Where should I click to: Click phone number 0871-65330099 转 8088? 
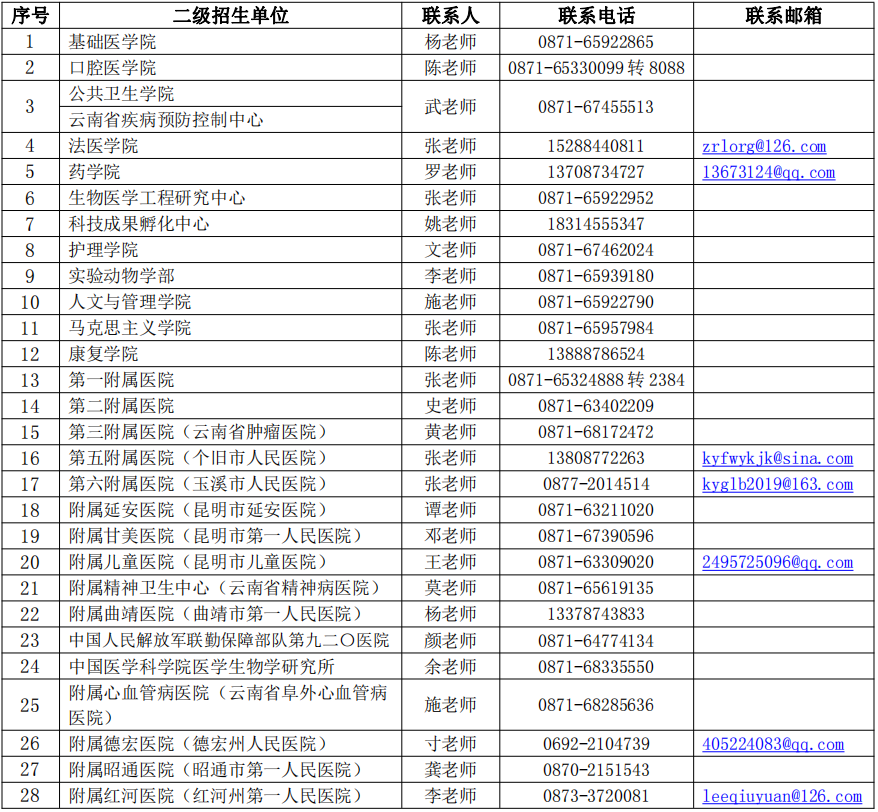coord(596,68)
